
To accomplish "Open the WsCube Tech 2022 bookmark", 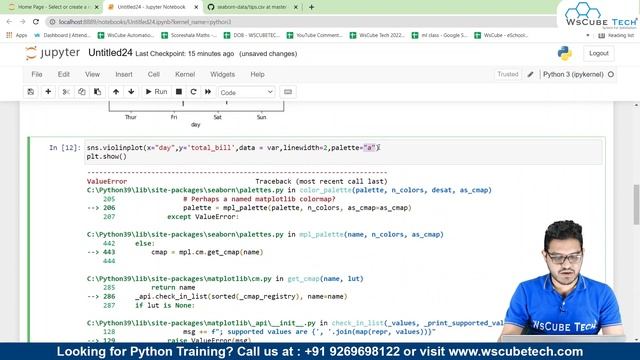I will coord(378,36).
